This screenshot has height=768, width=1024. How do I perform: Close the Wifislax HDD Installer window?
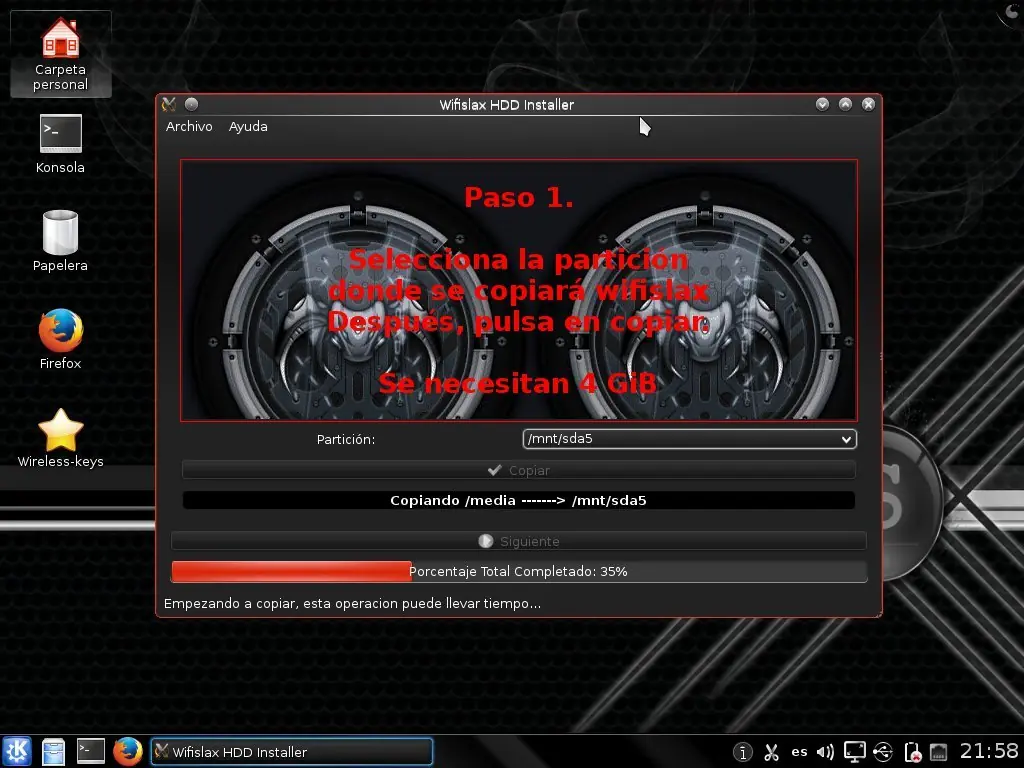[868, 104]
